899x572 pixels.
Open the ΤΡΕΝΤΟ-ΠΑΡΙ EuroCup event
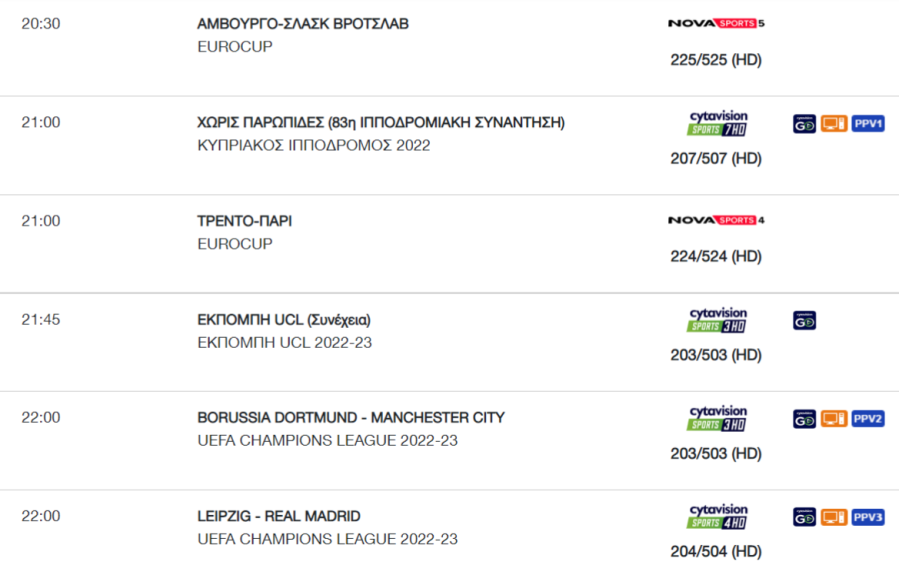point(244,221)
